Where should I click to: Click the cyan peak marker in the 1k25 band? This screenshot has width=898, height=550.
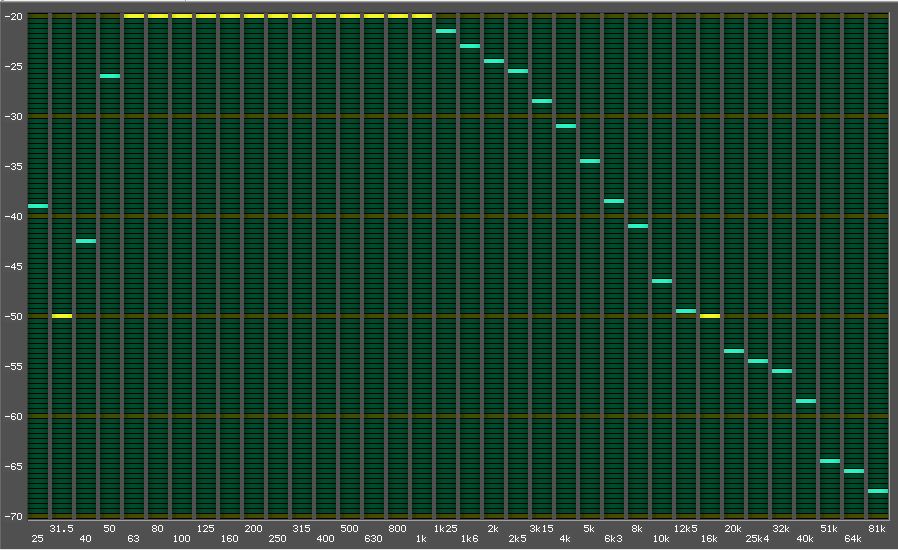tap(446, 31)
